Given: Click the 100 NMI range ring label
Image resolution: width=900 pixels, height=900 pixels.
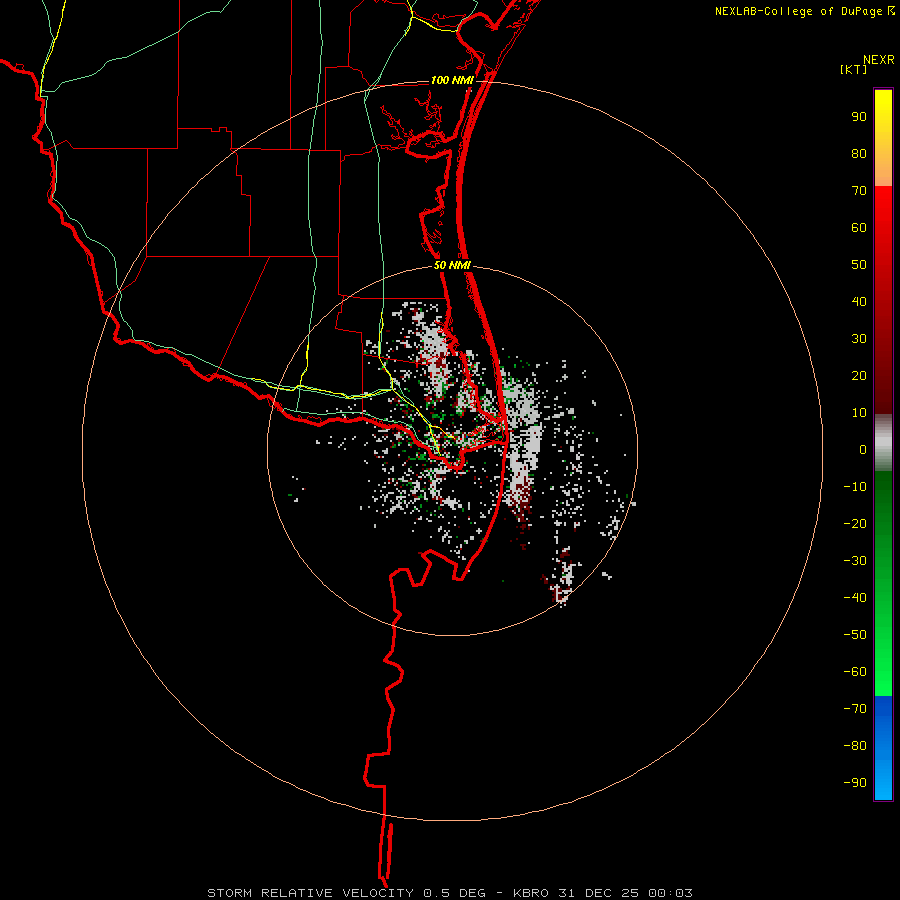Looking at the screenshot, I should pyautogui.click(x=452, y=80).
